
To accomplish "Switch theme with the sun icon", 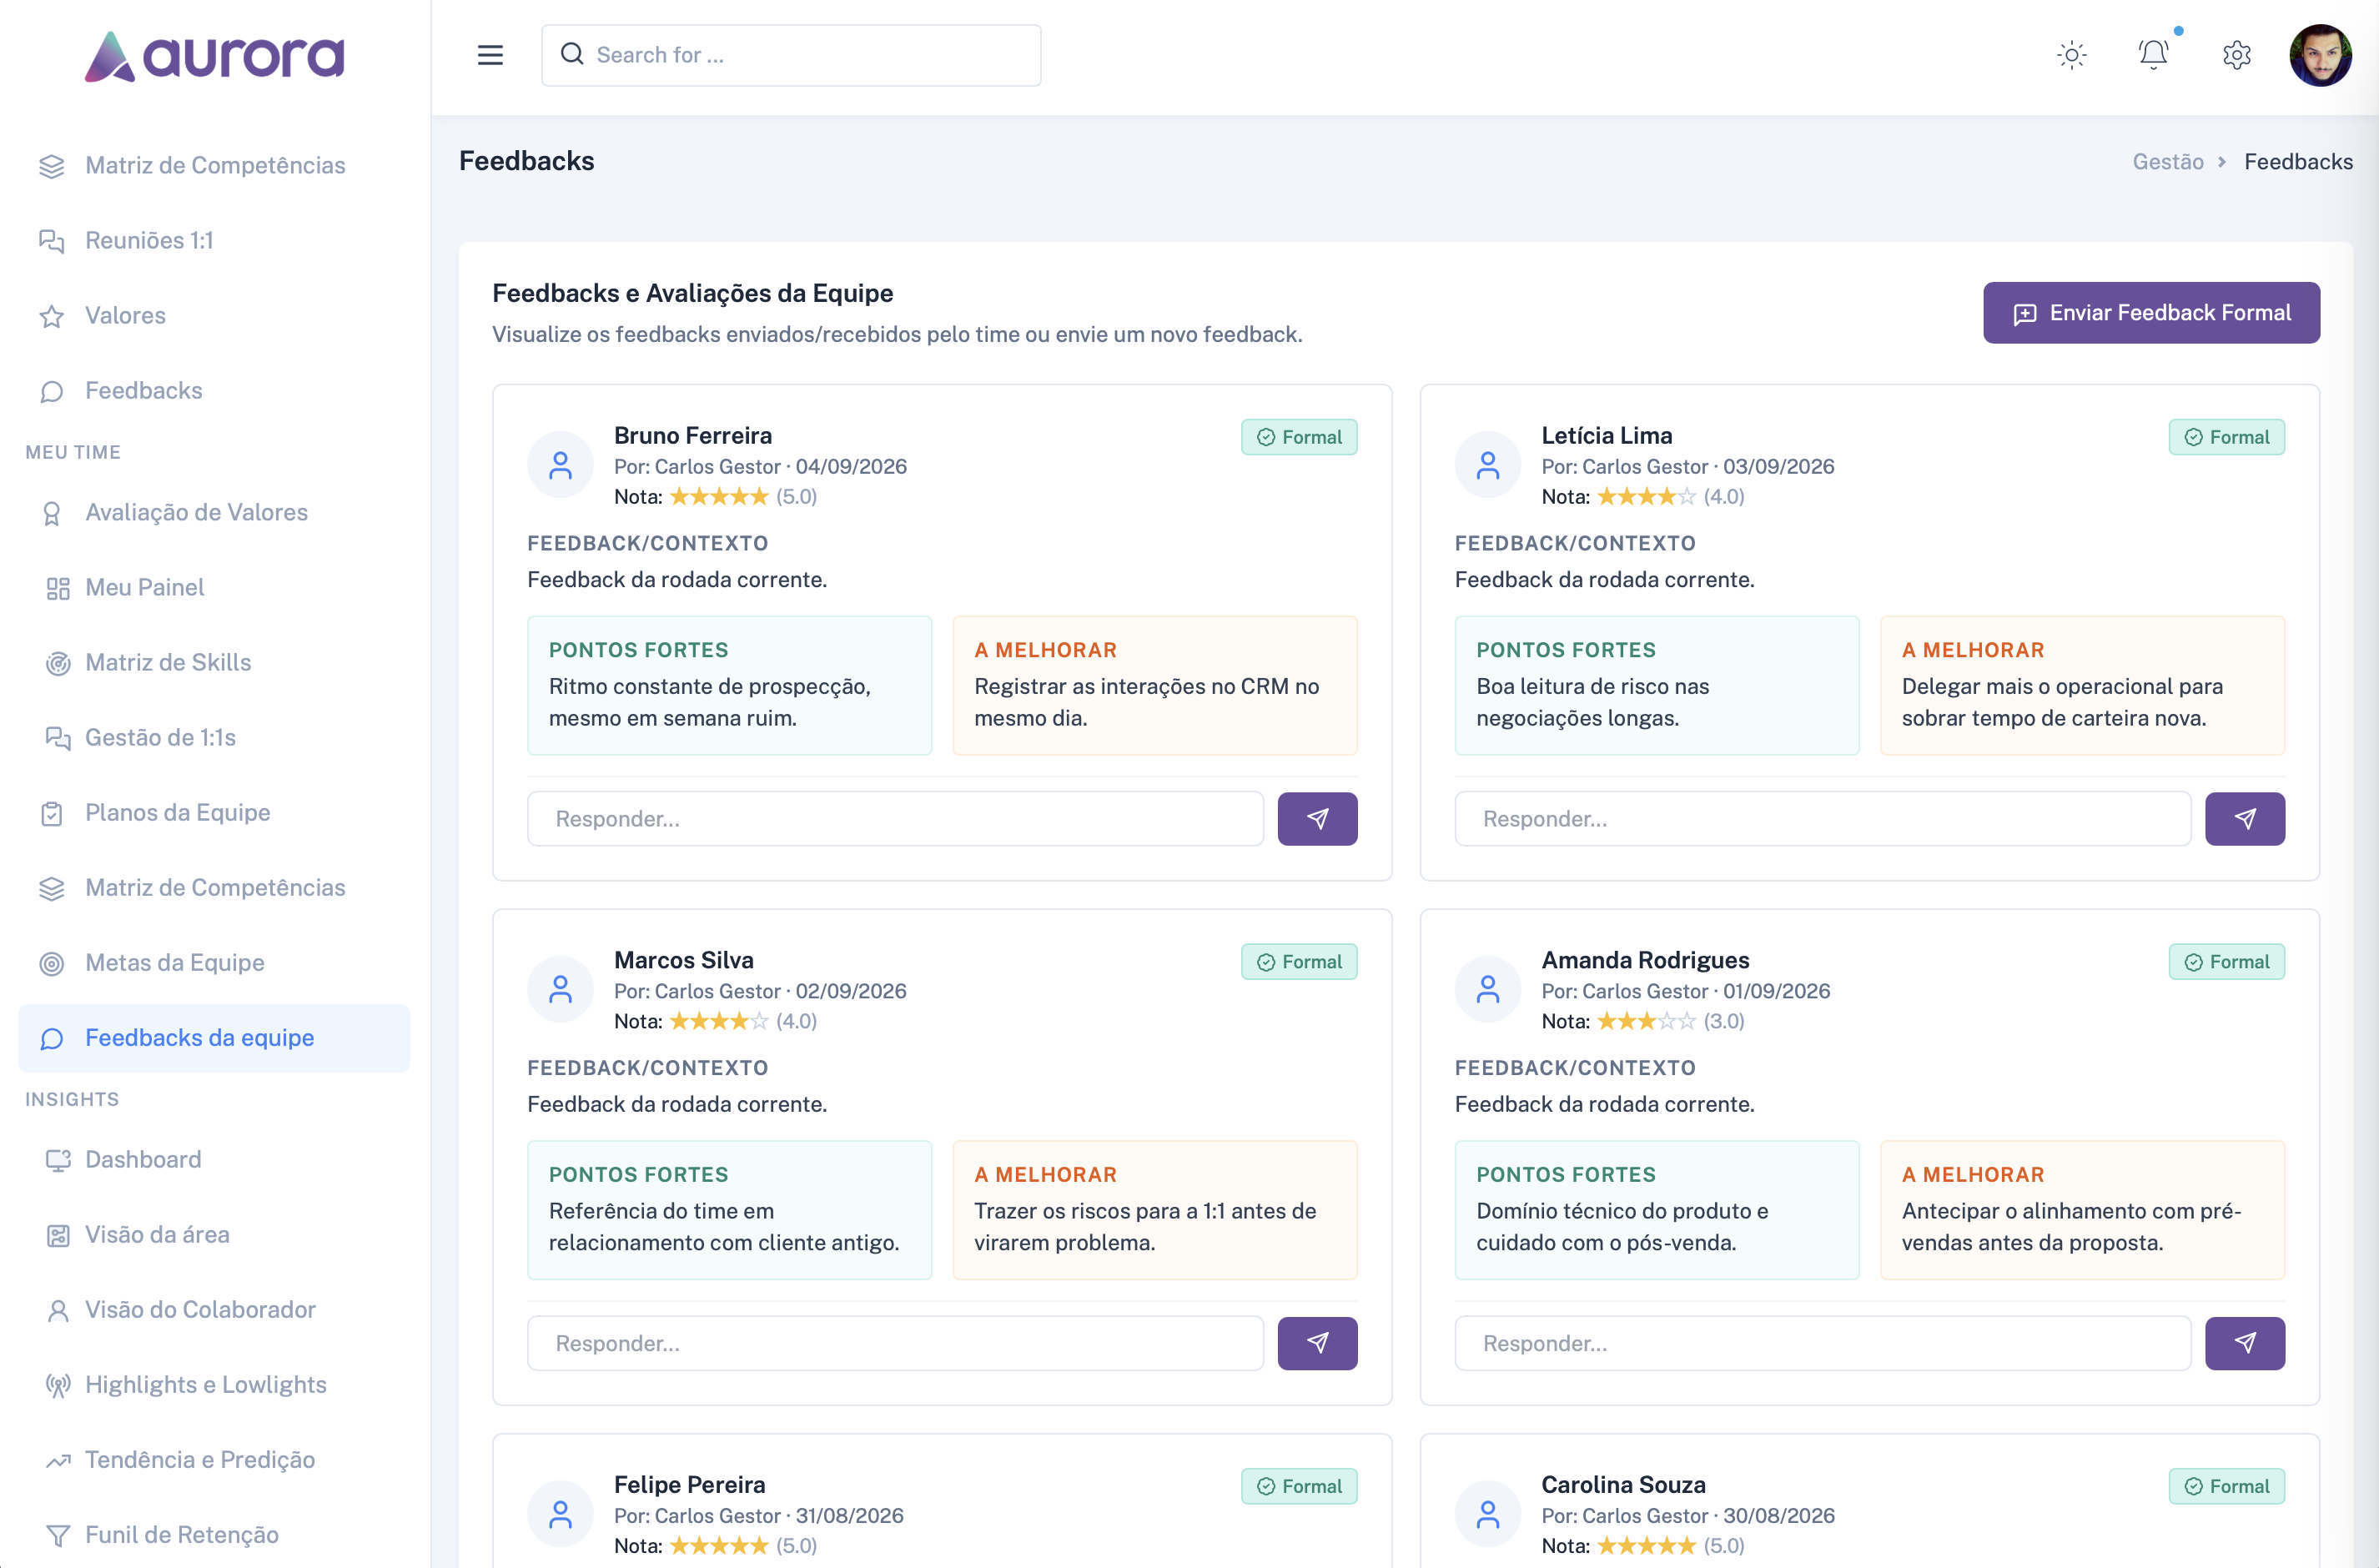I will pyautogui.click(x=2072, y=55).
